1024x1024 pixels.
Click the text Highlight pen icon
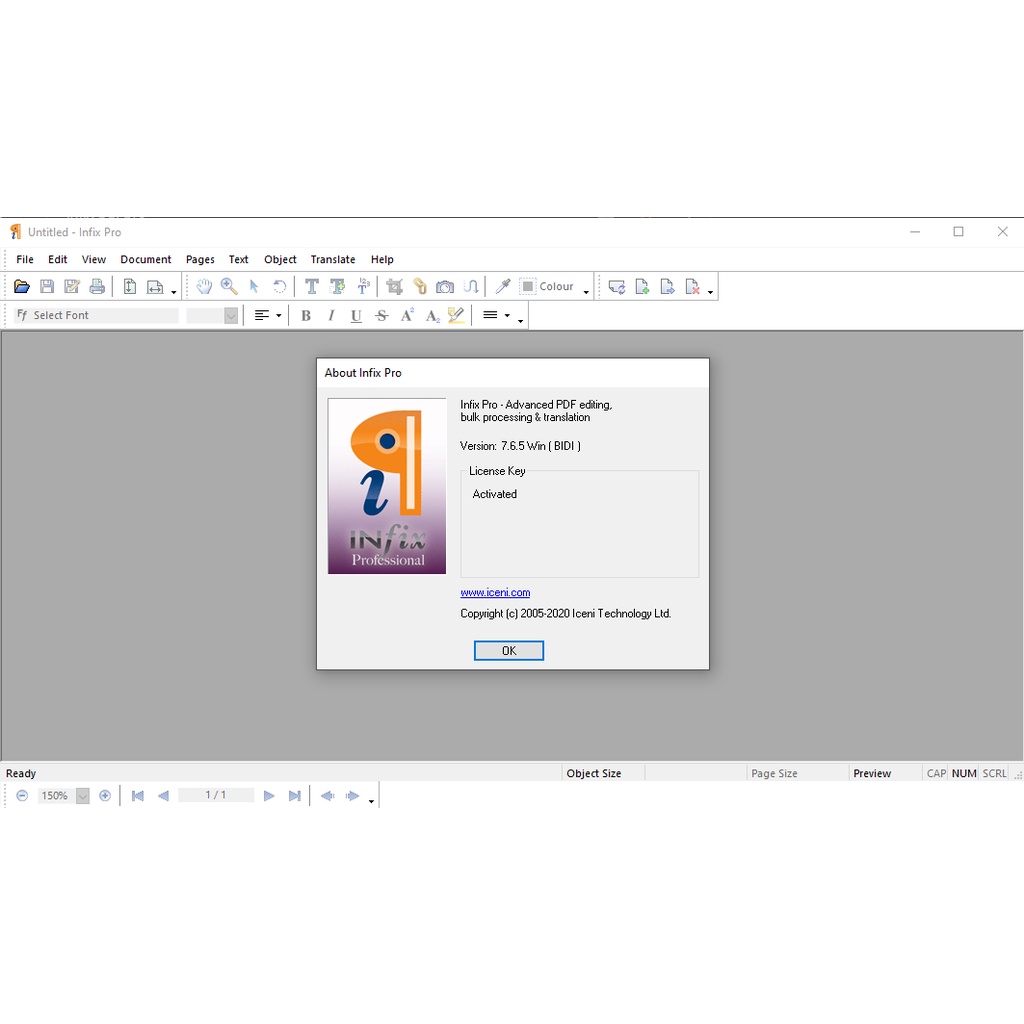(x=456, y=315)
